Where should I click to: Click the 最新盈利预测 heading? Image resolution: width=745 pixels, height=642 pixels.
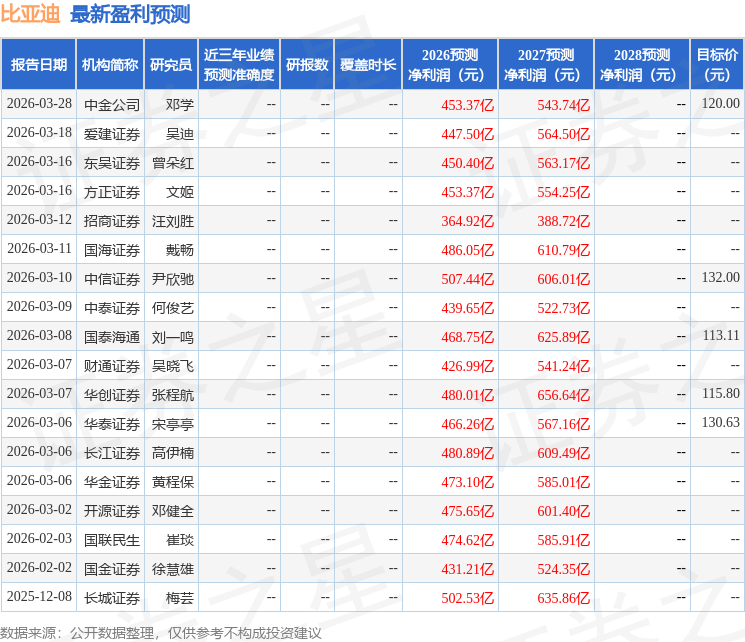tap(130, 14)
